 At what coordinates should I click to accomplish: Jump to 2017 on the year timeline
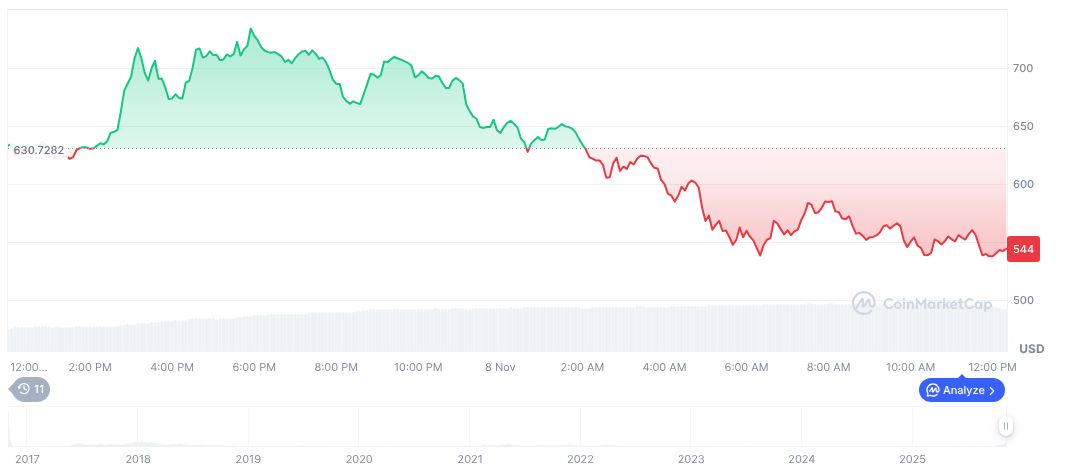click(x=27, y=459)
